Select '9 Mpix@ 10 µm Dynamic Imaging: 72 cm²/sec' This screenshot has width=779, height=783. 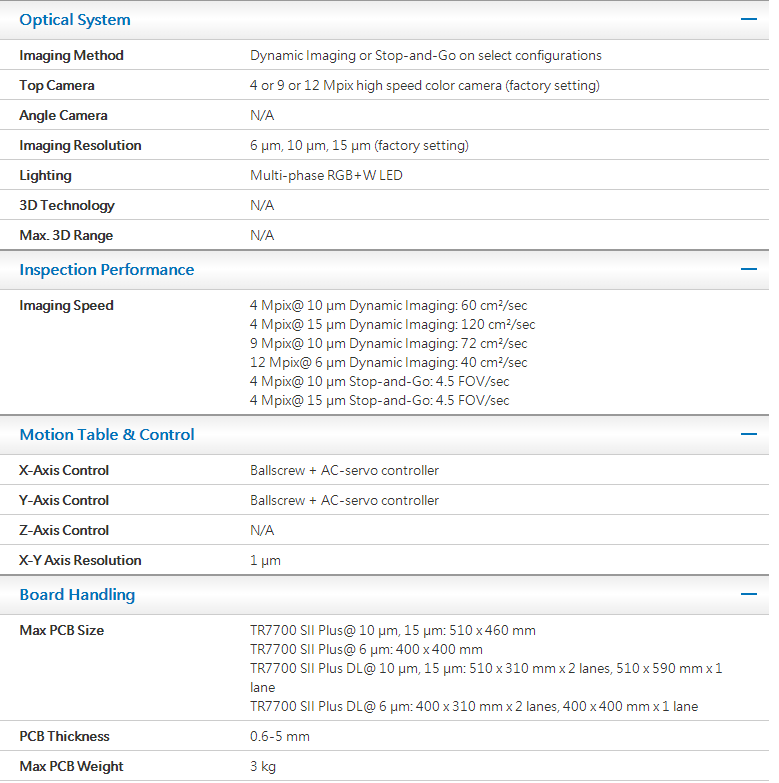pos(389,343)
